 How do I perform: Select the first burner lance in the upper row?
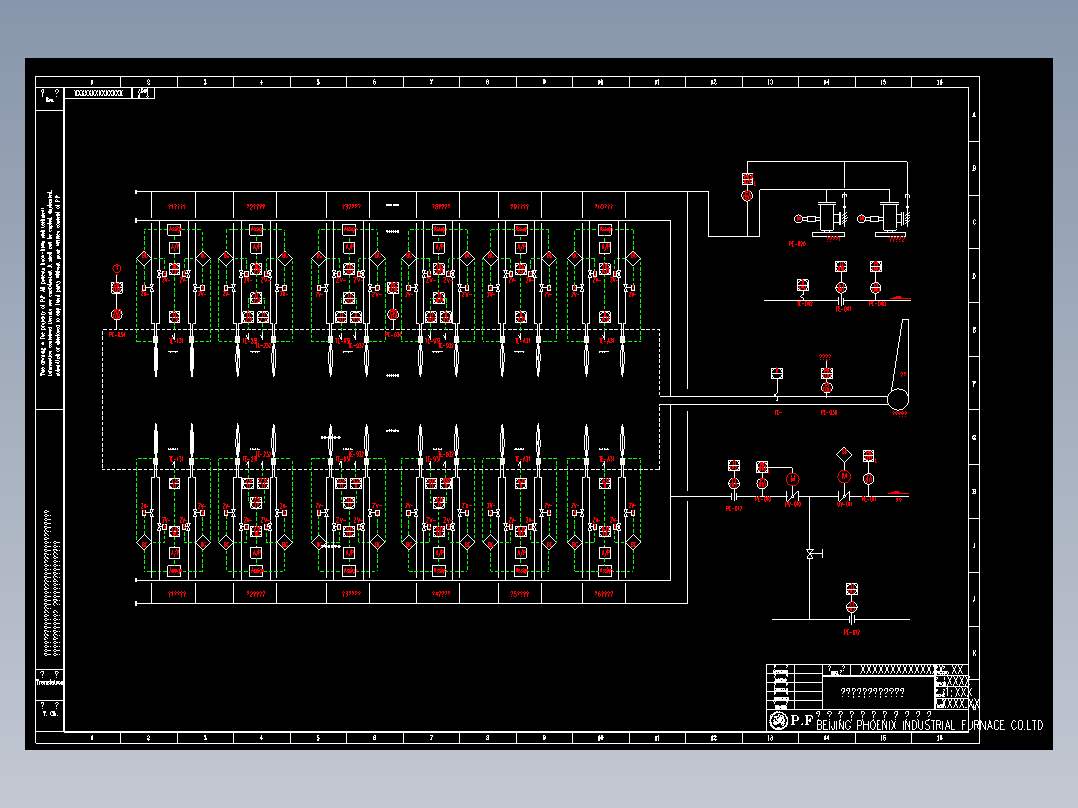pos(155,354)
